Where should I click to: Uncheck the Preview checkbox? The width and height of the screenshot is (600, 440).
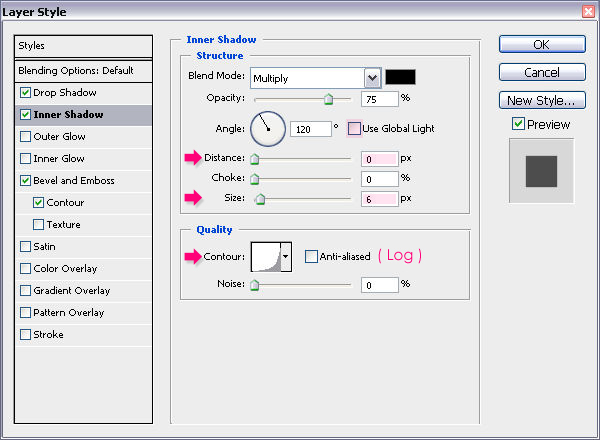tap(517, 125)
